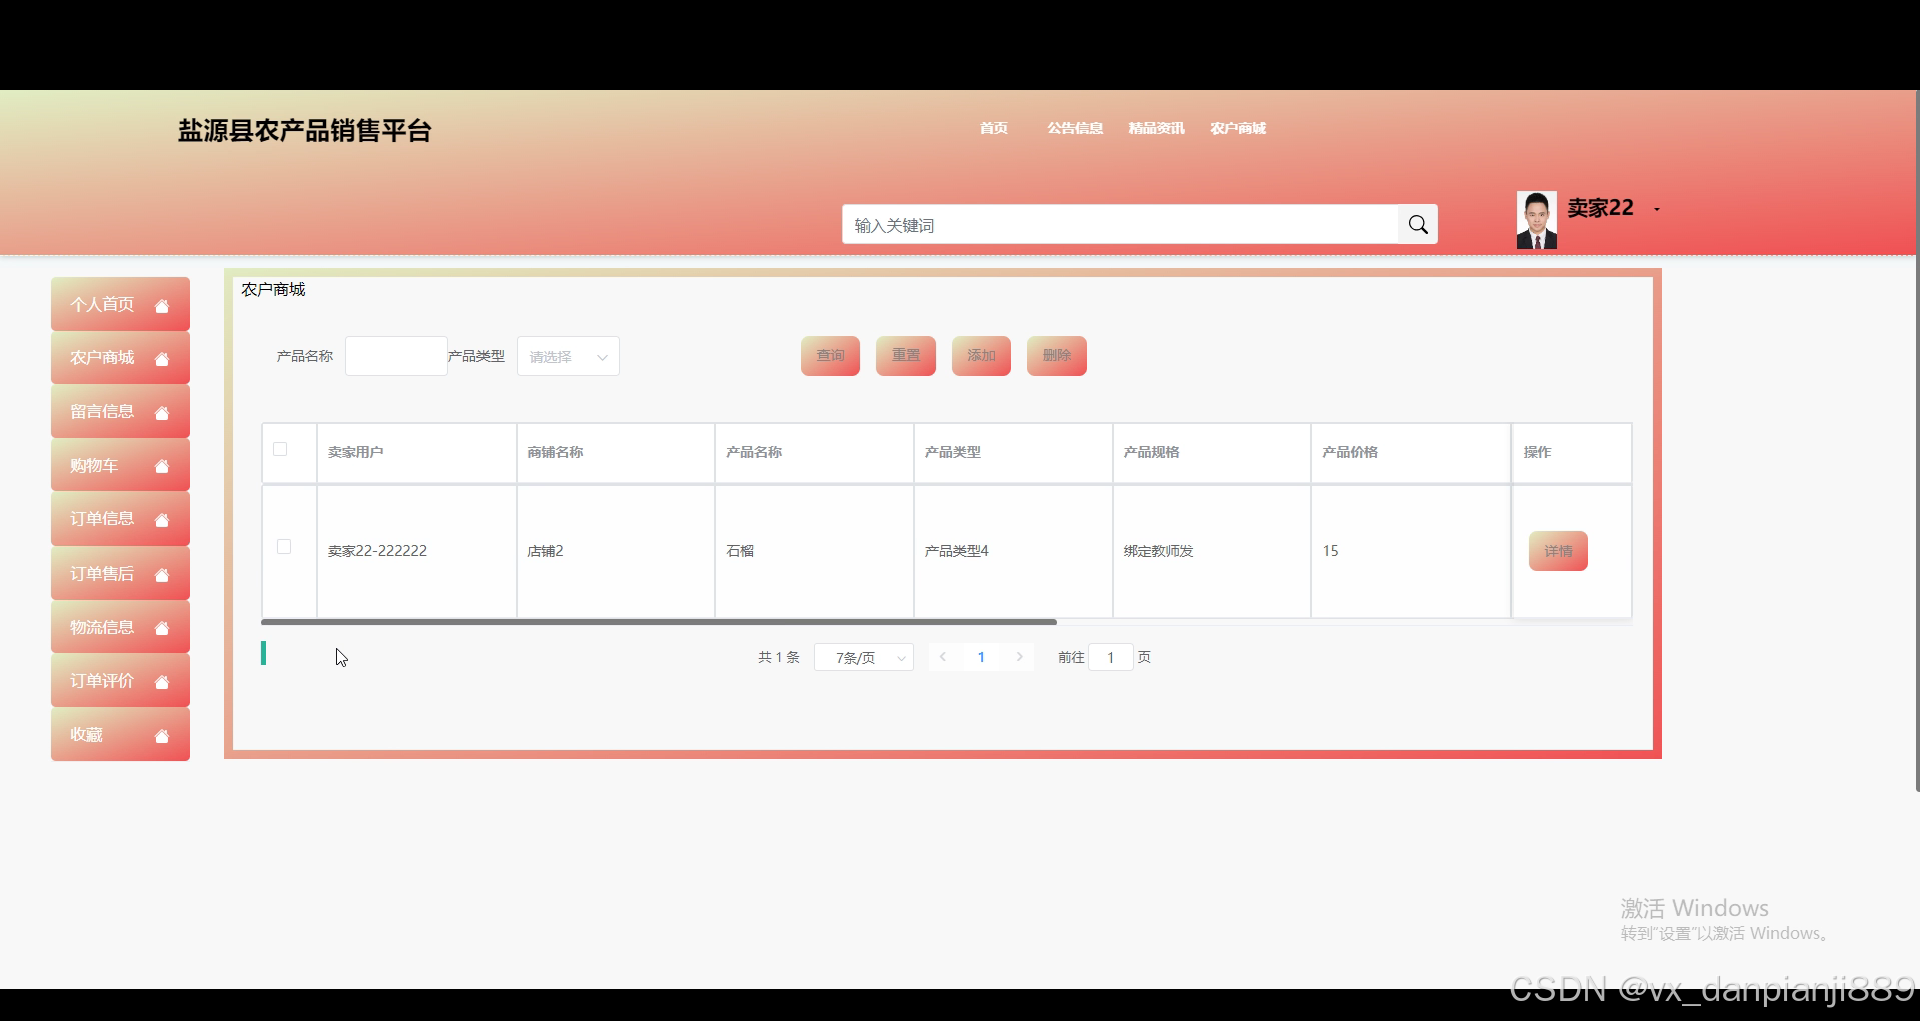Viewport: 1920px width, 1021px height.
Task: Click the home icon beside 农户商城 in the sidebar
Action: 162,358
